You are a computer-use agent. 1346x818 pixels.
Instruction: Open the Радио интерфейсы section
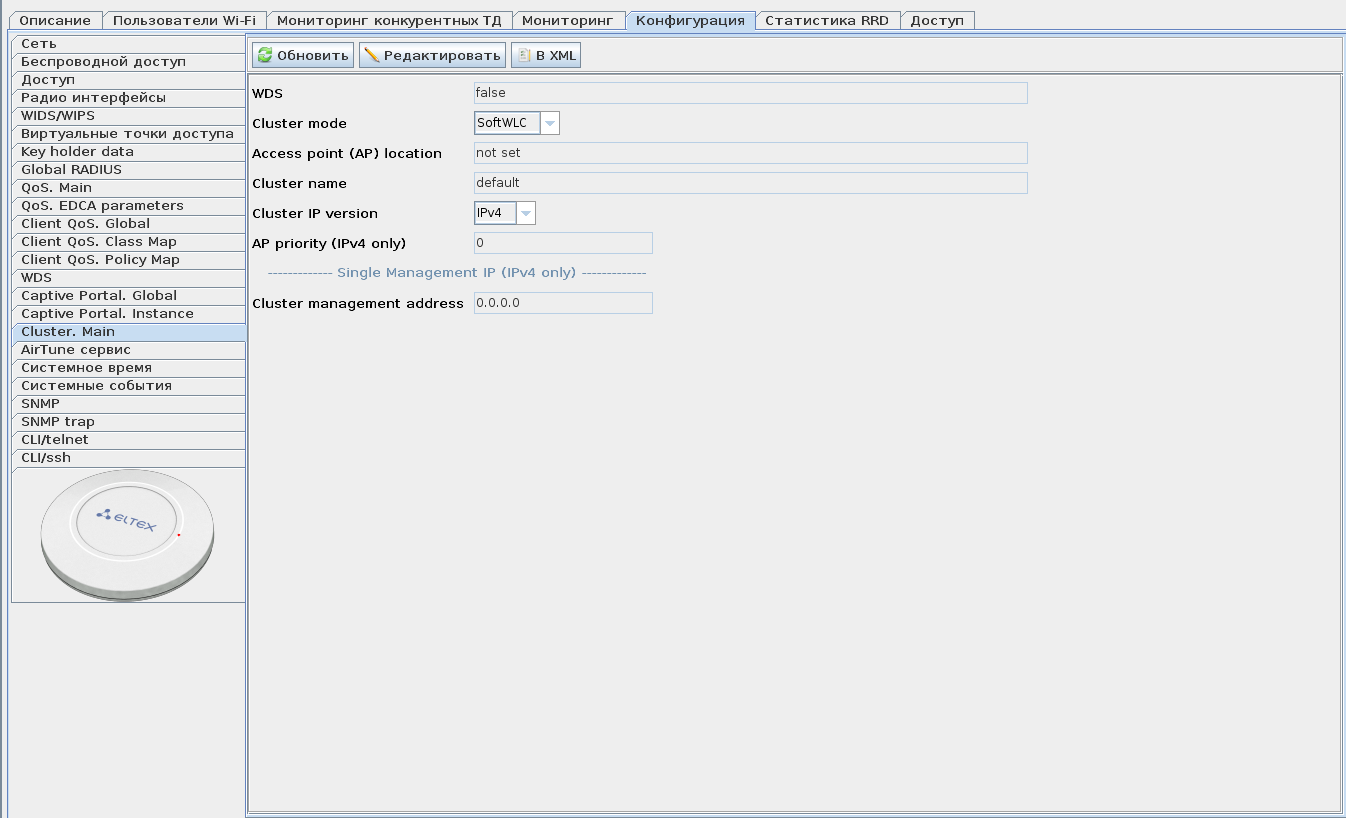[x=128, y=98]
